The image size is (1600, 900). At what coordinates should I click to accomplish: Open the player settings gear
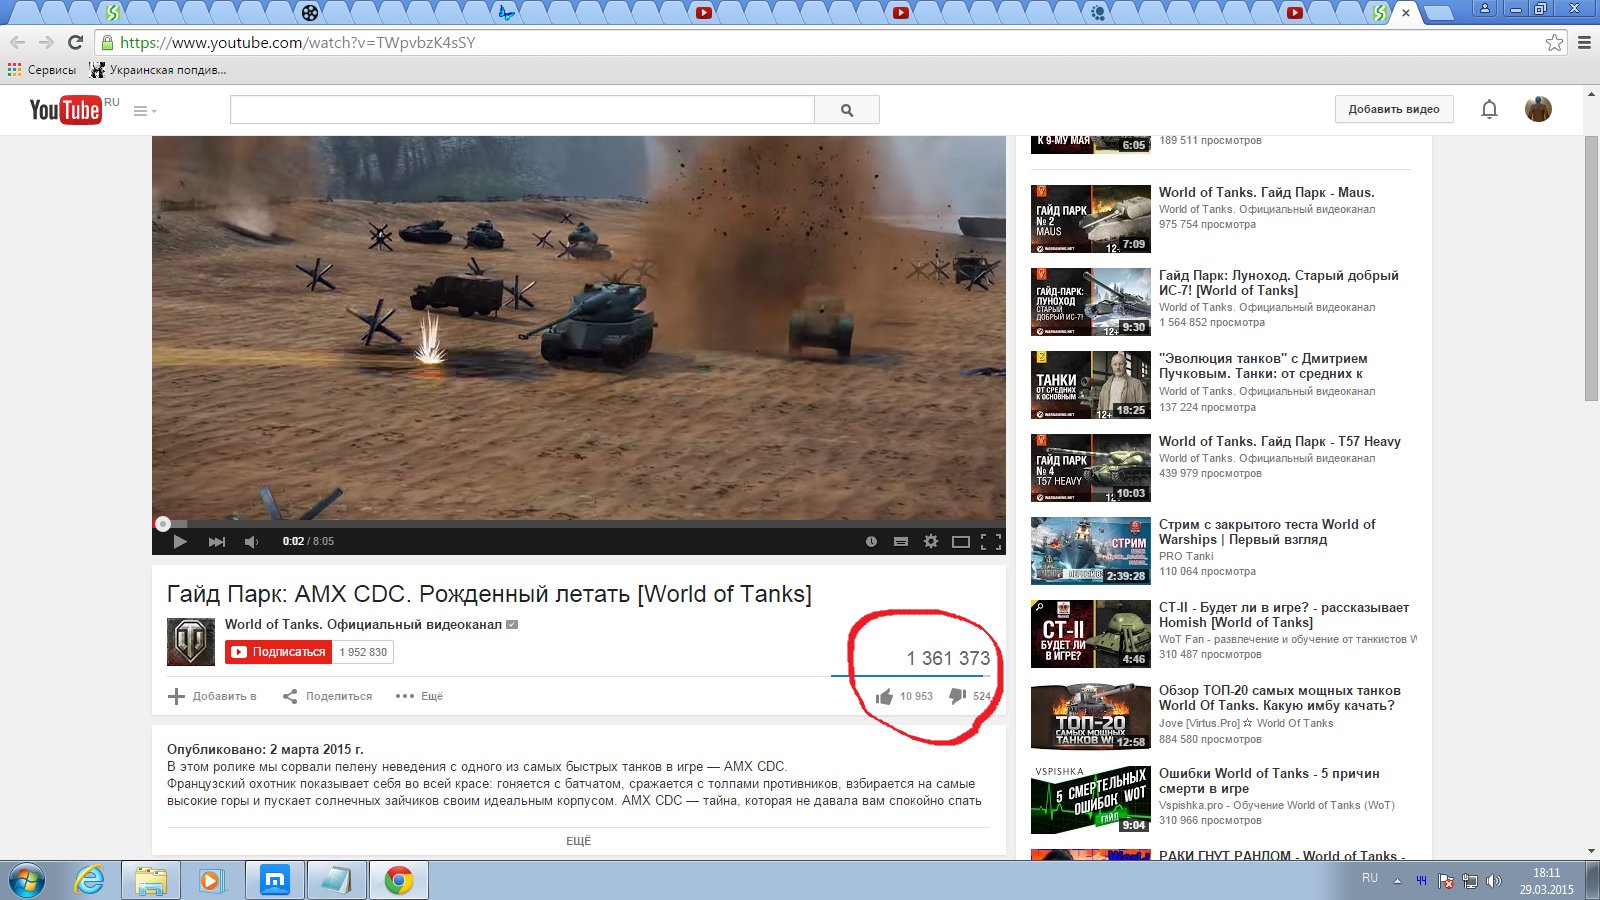pyautogui.click(x=931, y=541)
